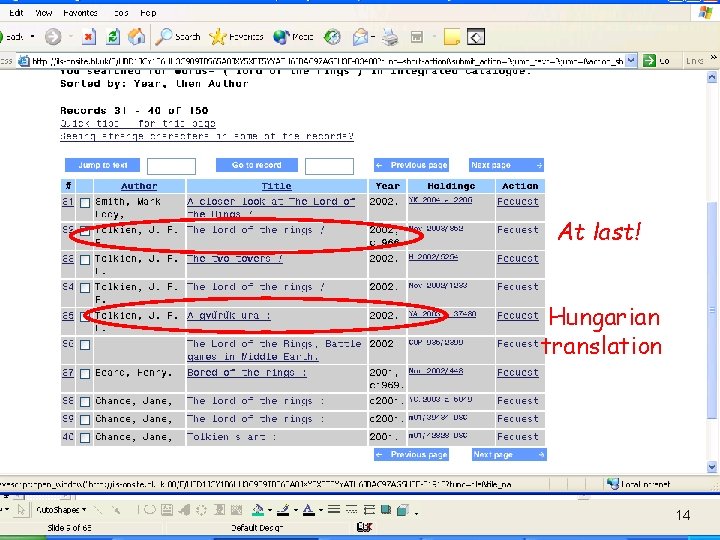Open the Mail button dropdown arrow

373,37
